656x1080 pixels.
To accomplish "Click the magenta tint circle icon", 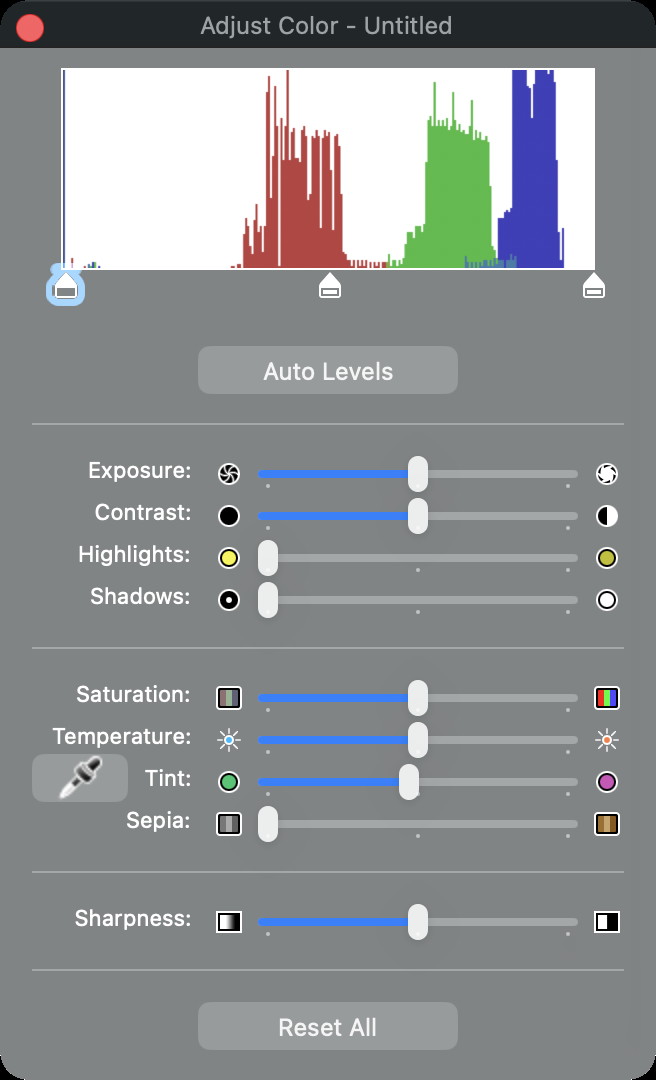I will 606,782.
